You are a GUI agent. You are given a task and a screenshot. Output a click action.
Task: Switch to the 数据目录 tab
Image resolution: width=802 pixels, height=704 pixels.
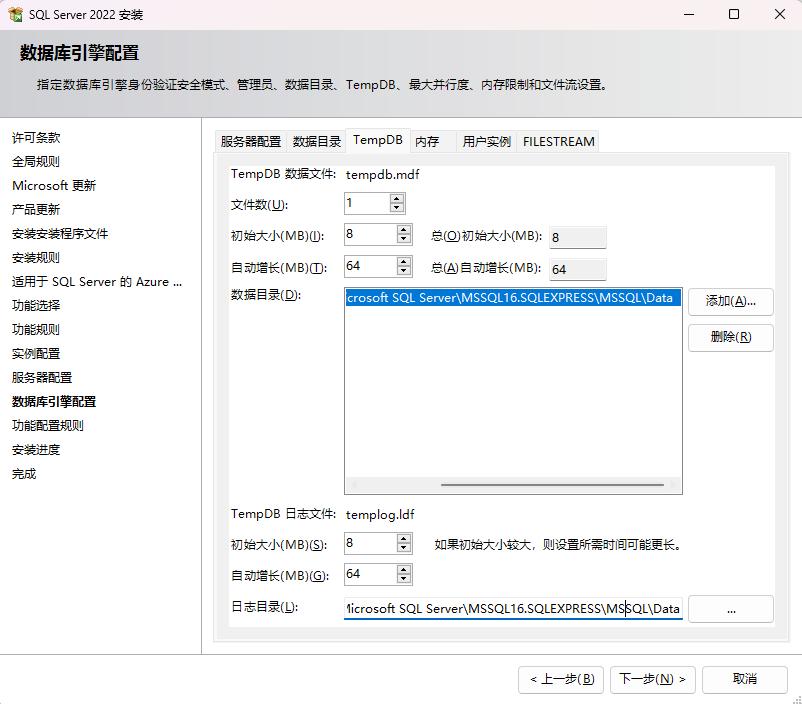317,142
